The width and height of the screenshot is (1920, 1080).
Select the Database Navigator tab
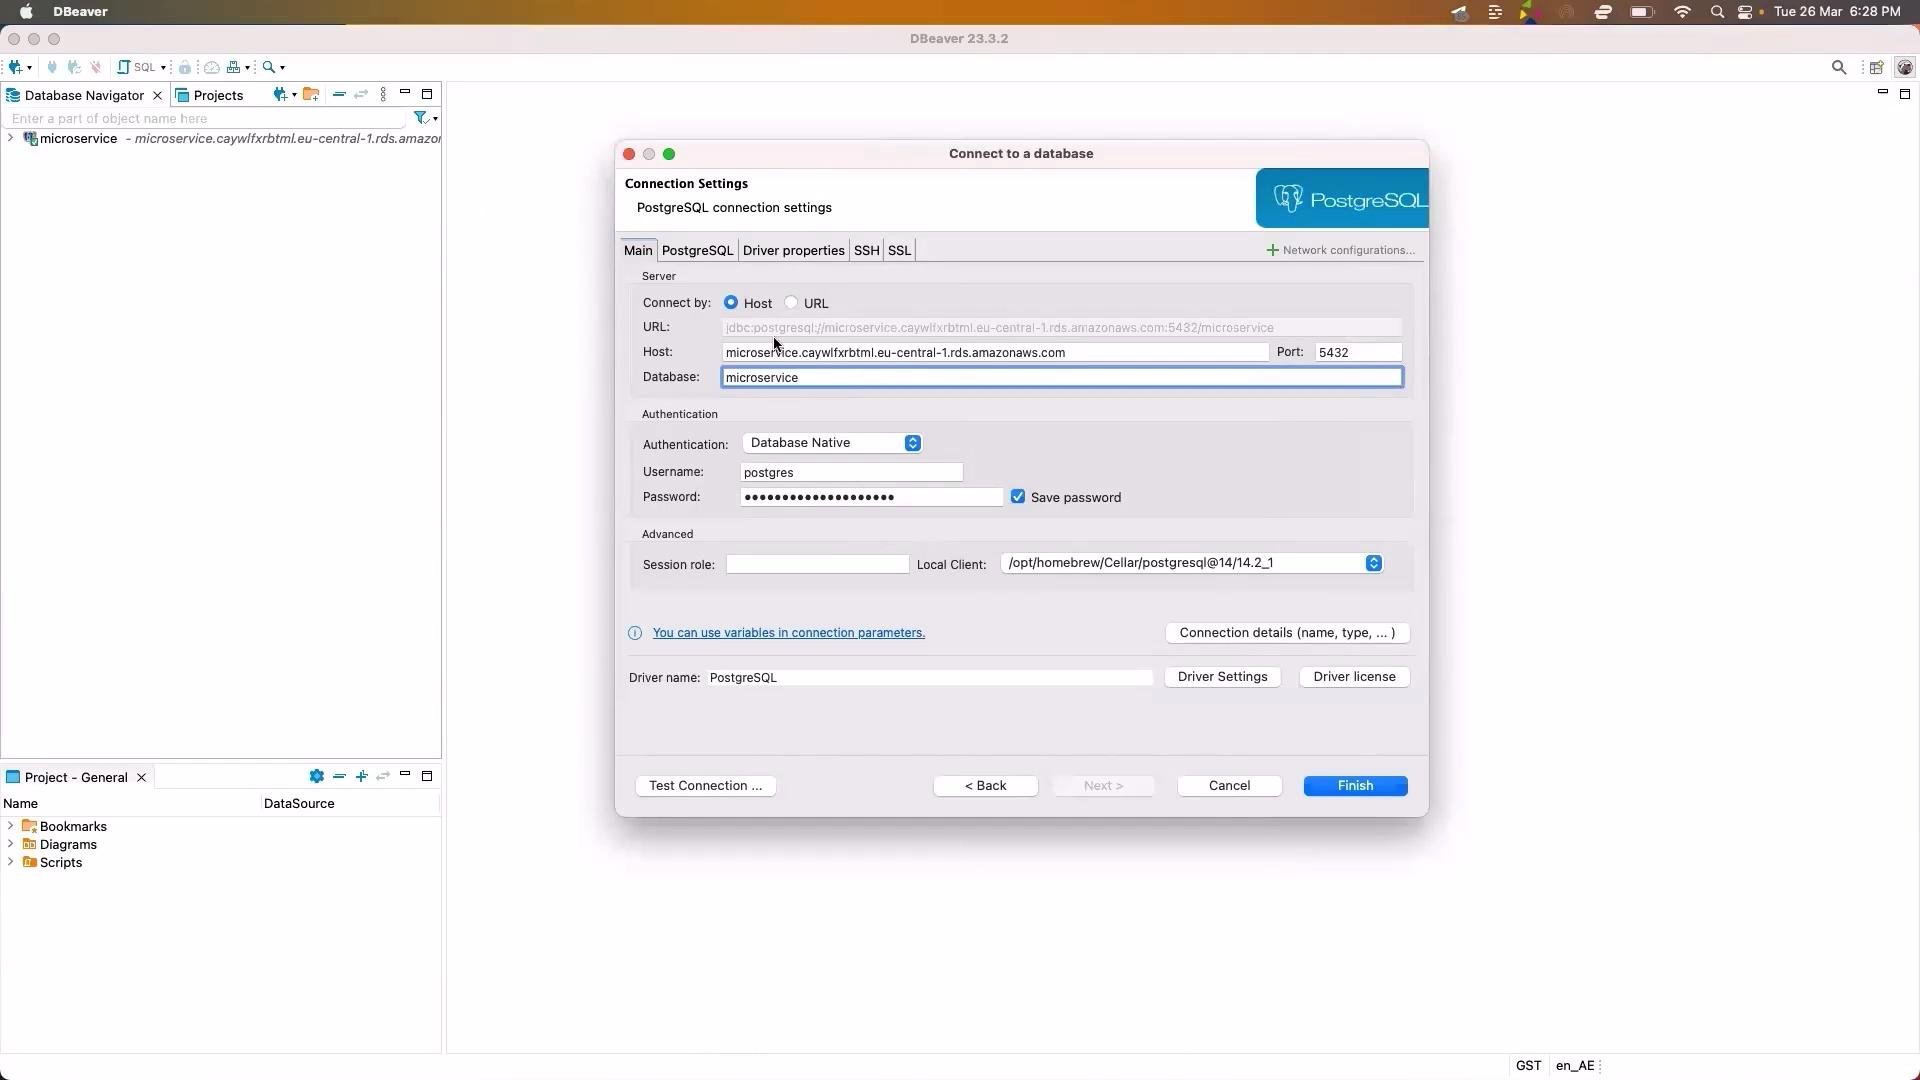pyautogui.click(x=84, y=95)
